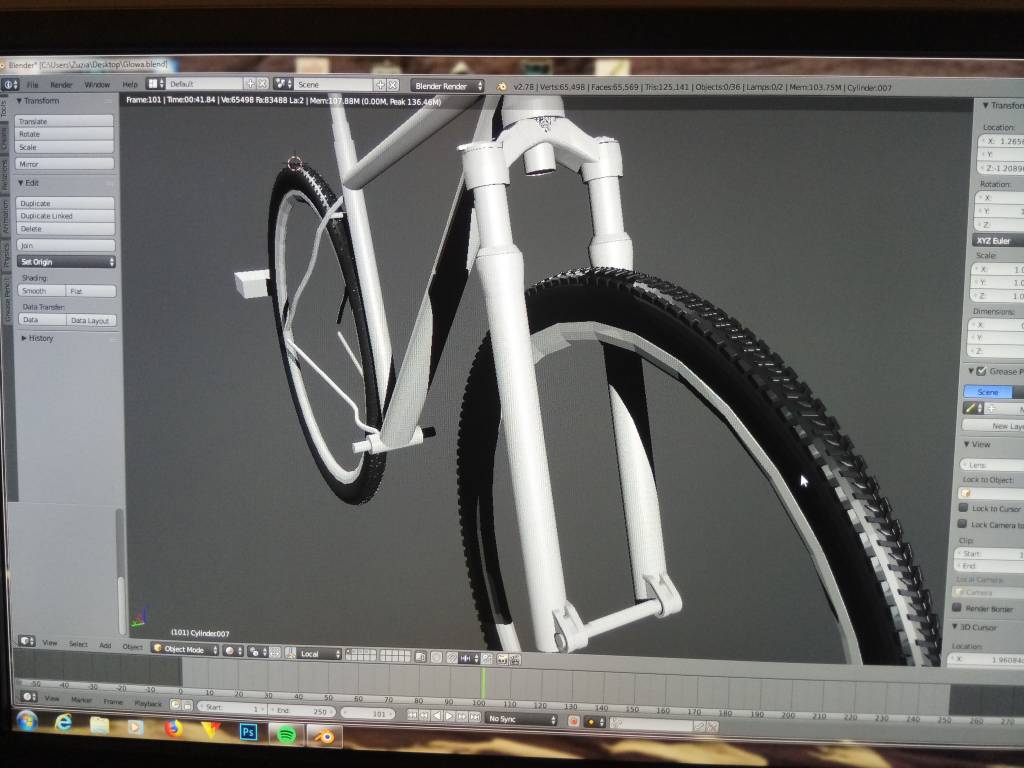Click the OpenGL render image icon
1024x768 pixels.
(x=502, y=660)
